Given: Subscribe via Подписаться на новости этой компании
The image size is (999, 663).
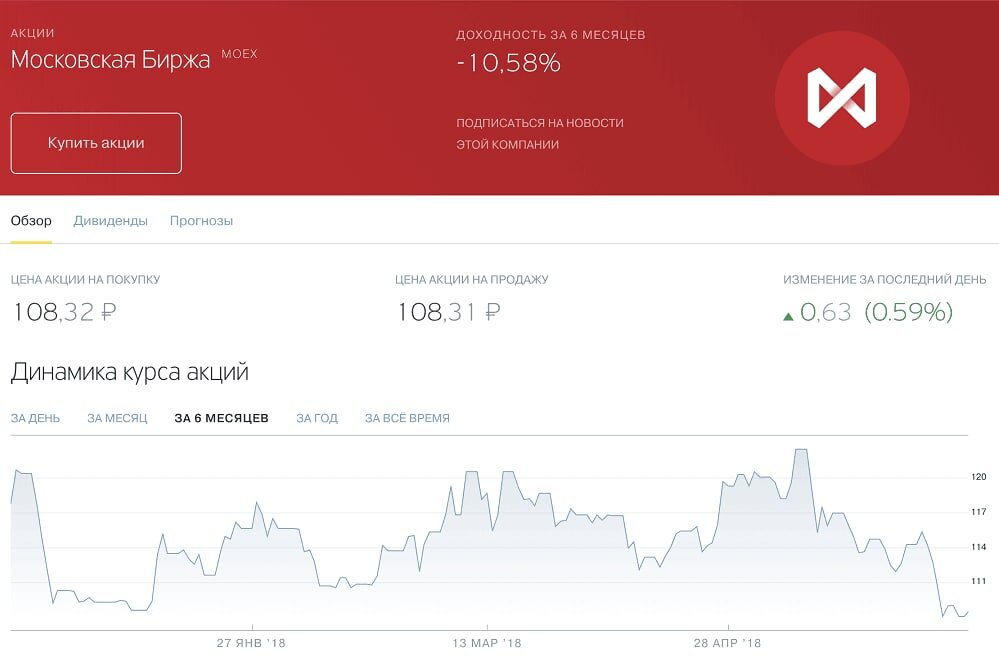Looking at the screenshot, I should coord(540,133).
